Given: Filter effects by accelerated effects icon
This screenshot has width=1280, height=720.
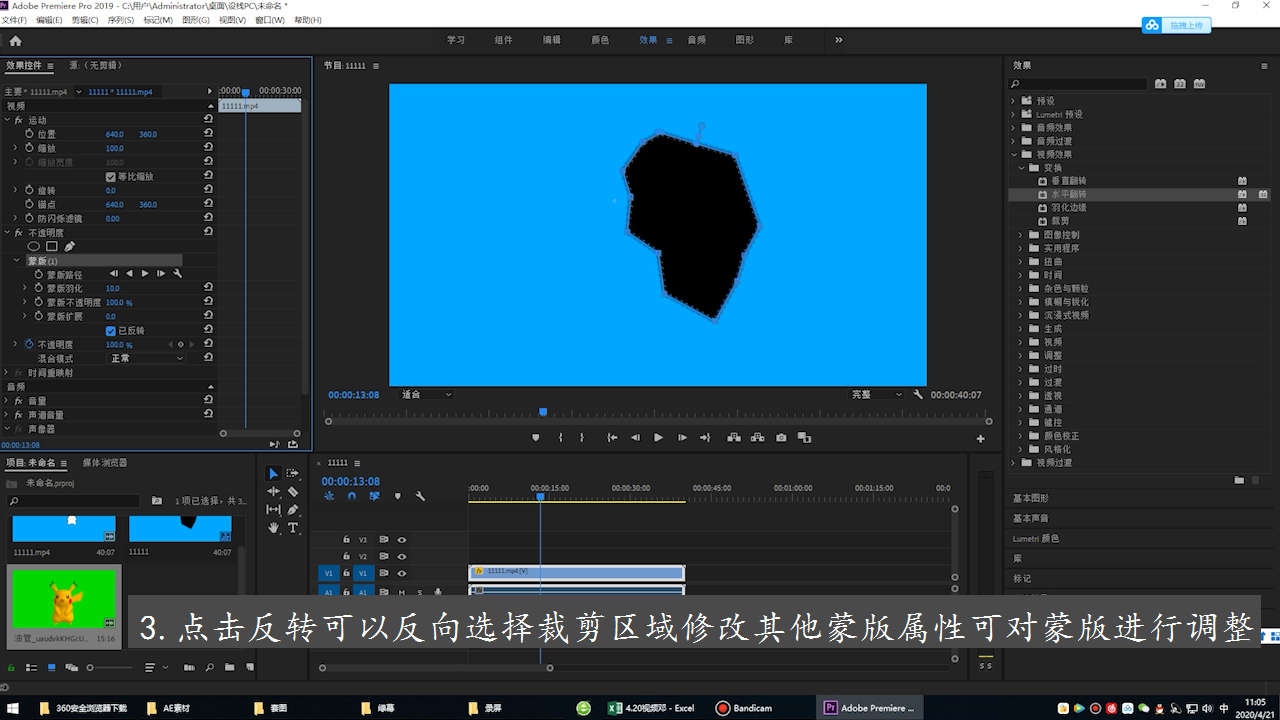Looking at the screenshot, I should pos(1160,84).
